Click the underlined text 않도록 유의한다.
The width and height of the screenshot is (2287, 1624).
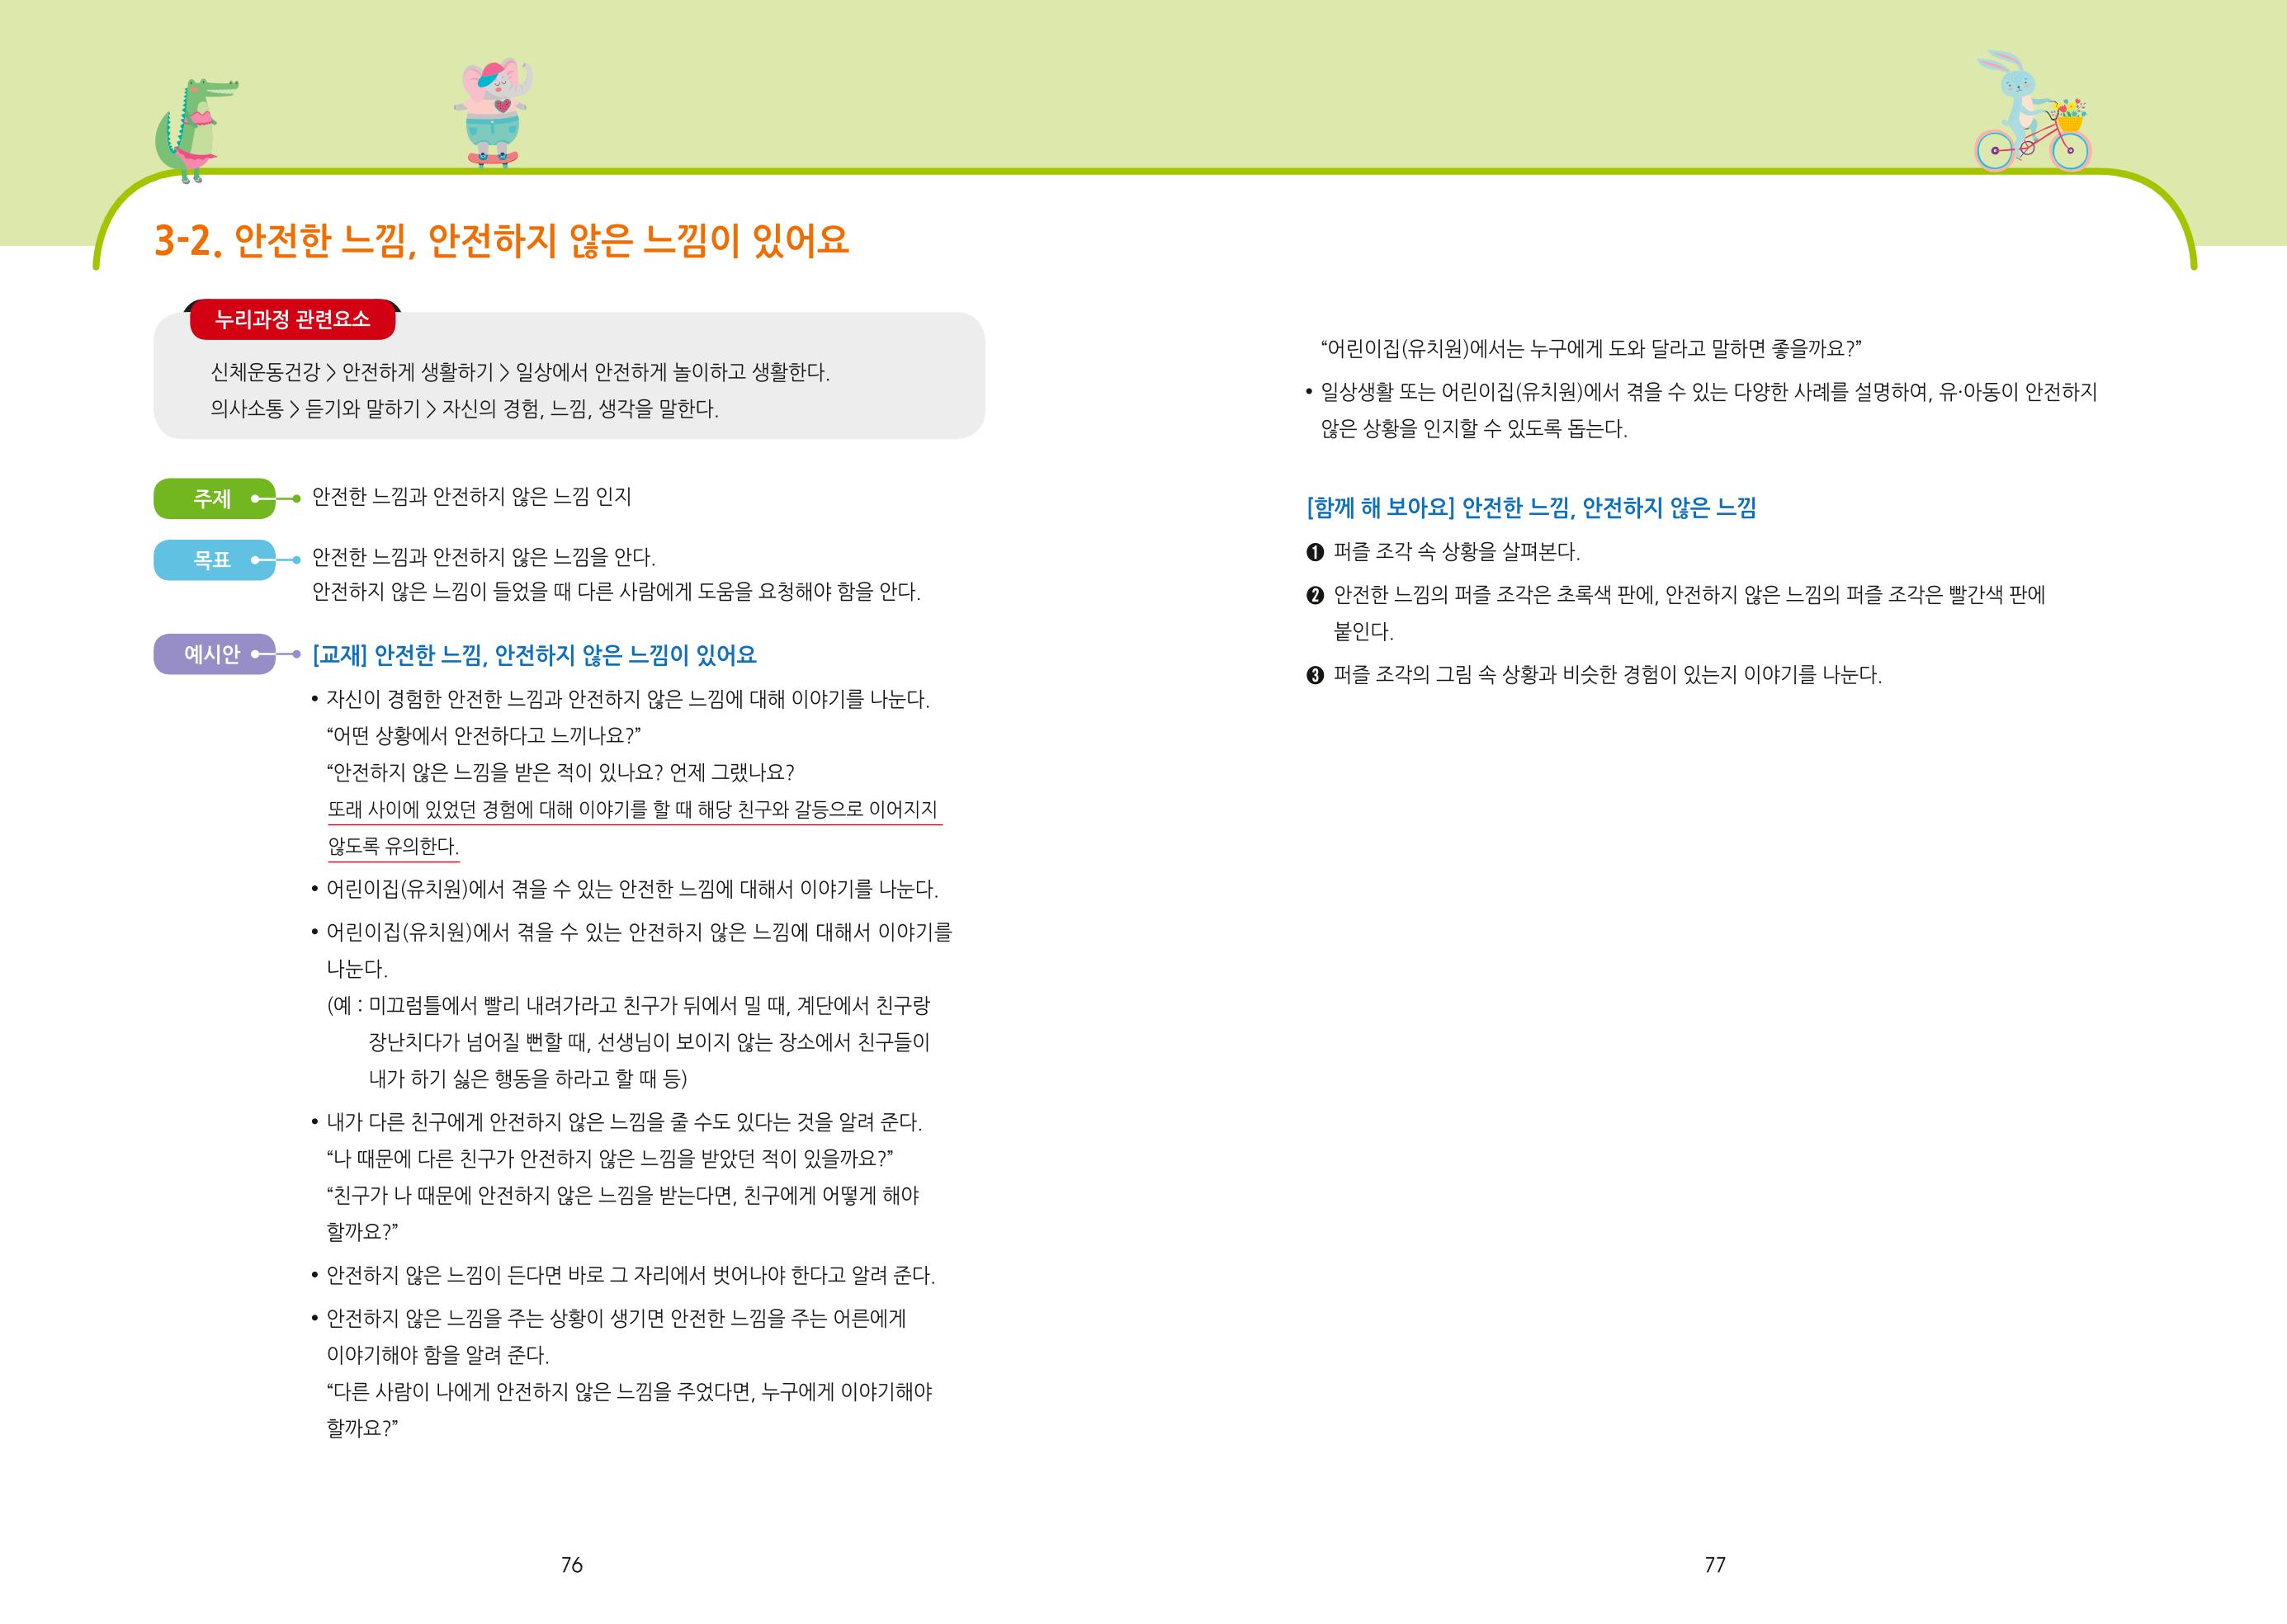tap(393, 847)
